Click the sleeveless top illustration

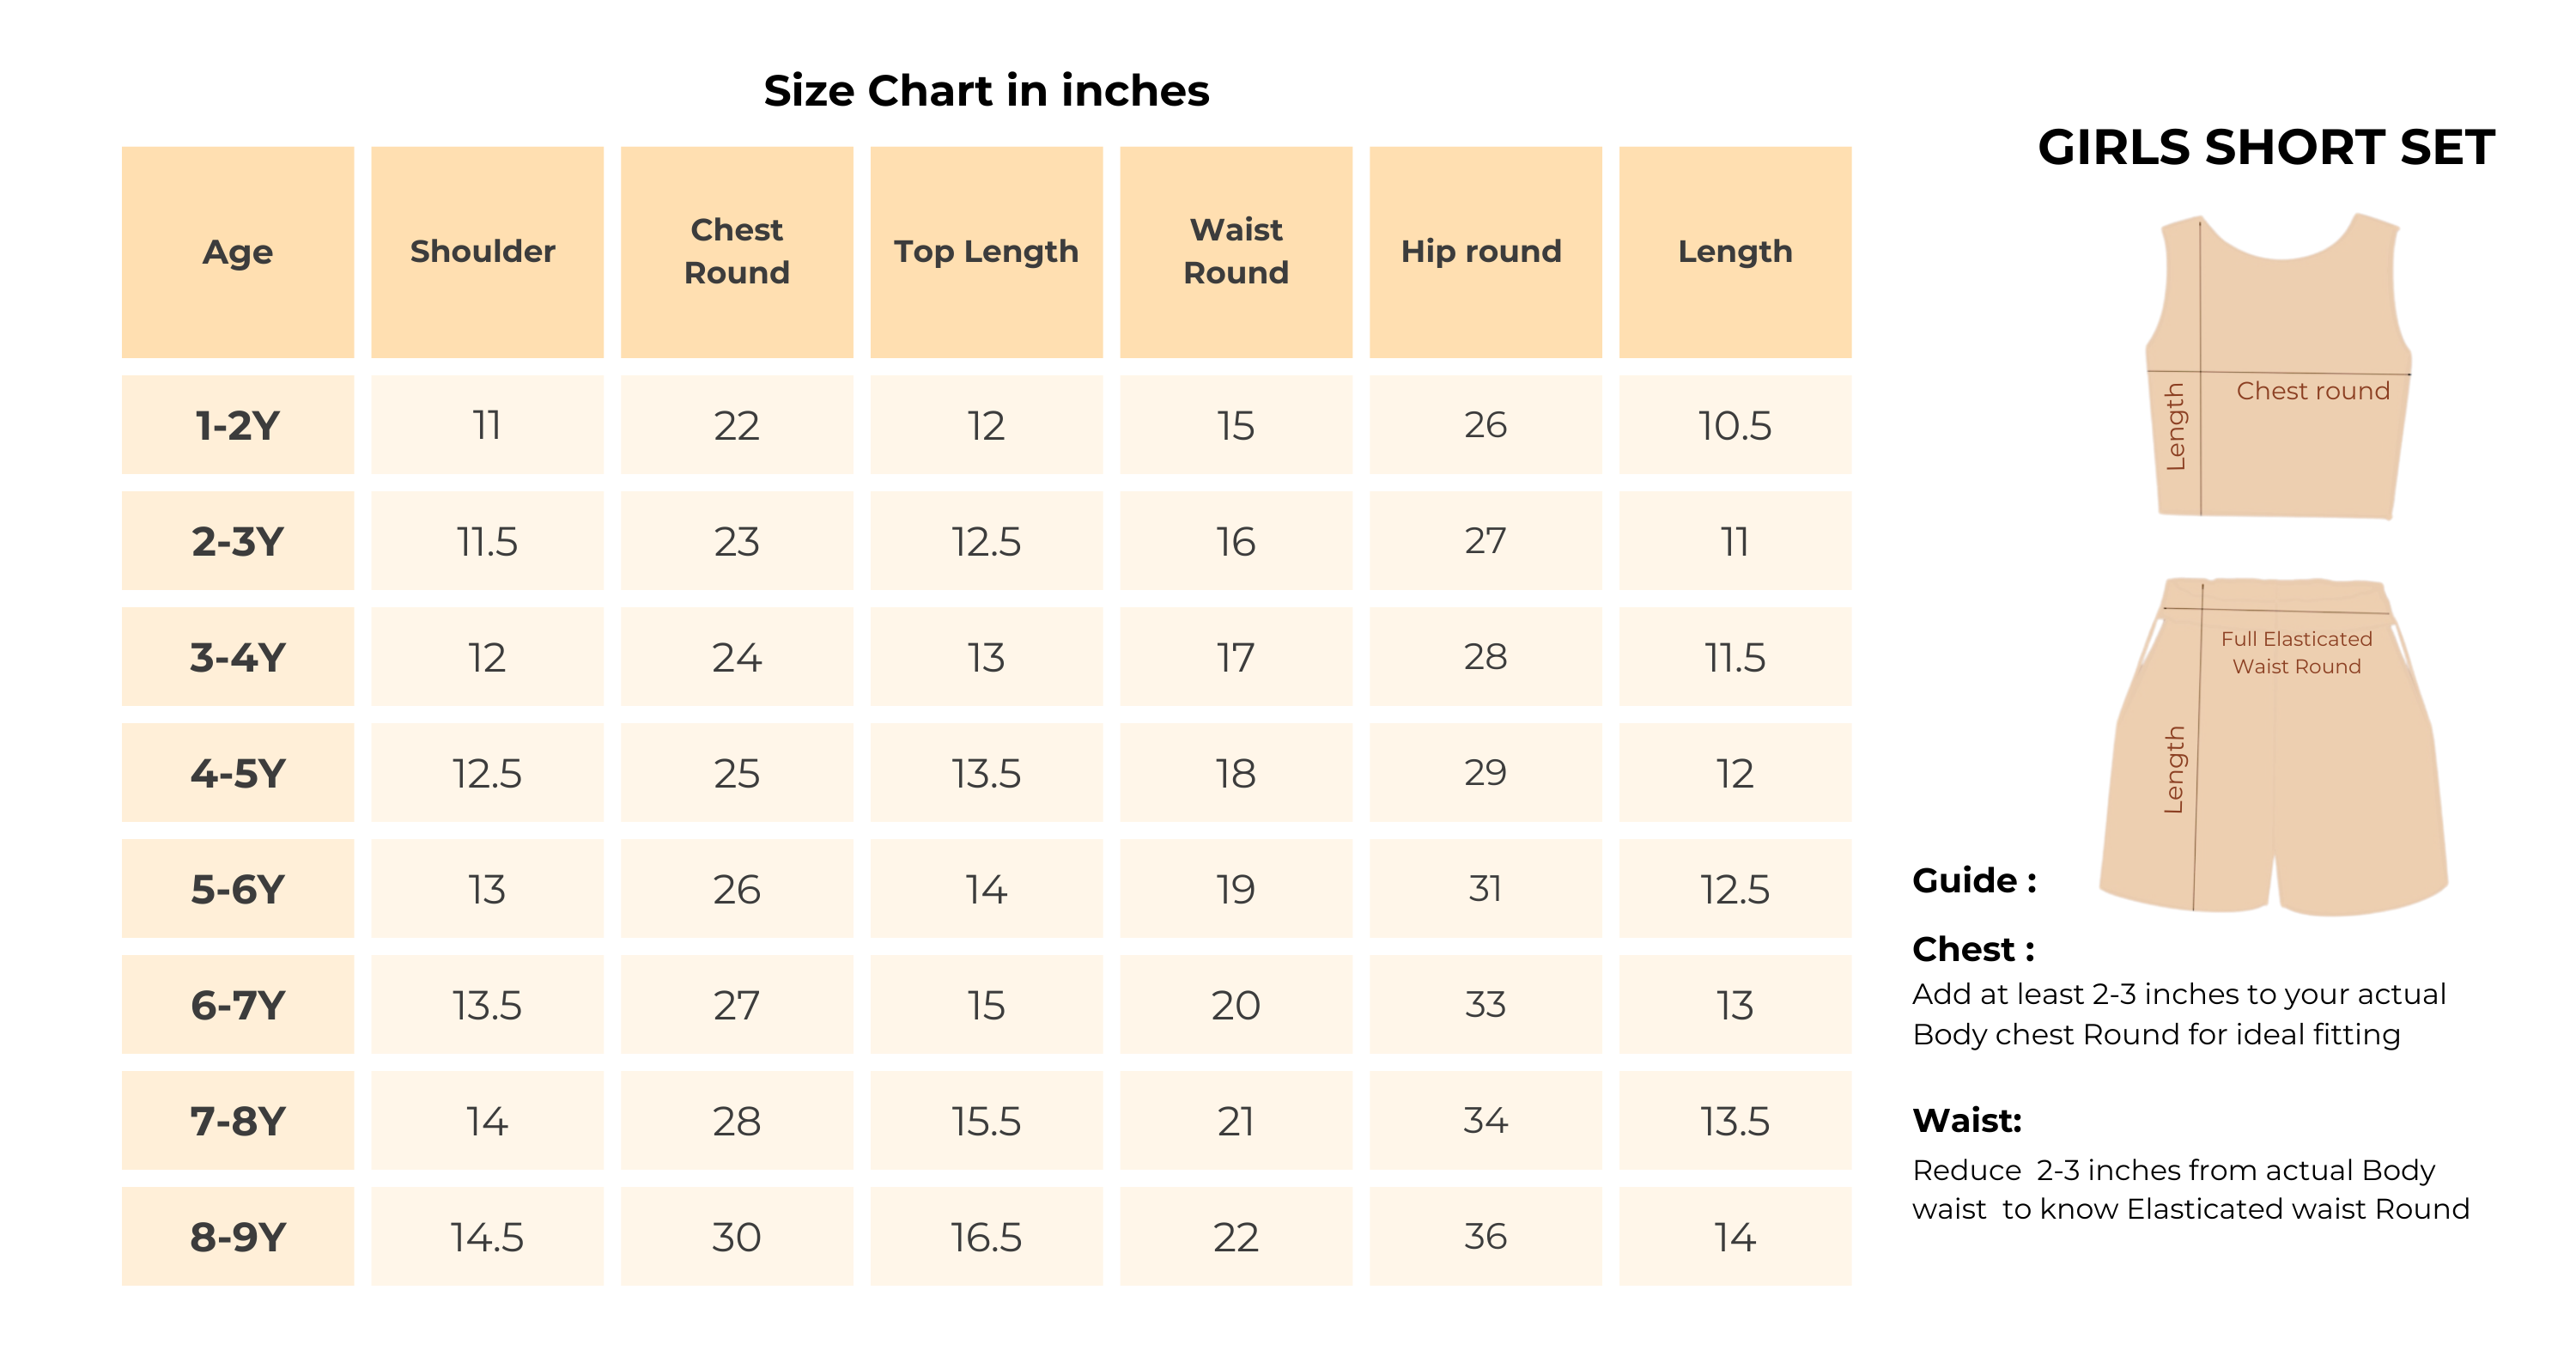click(2279, 366)
